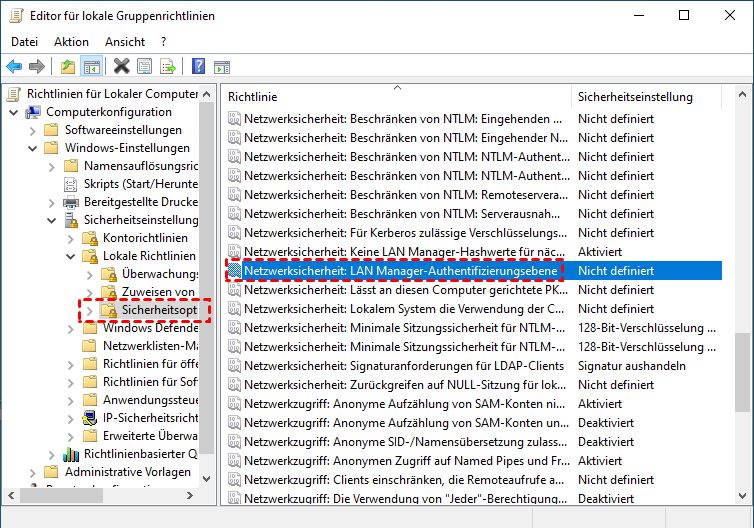754x528 pixels.
Task: Expand the Kontorichtlinien tree node
Action: click(x=70, y=238)
